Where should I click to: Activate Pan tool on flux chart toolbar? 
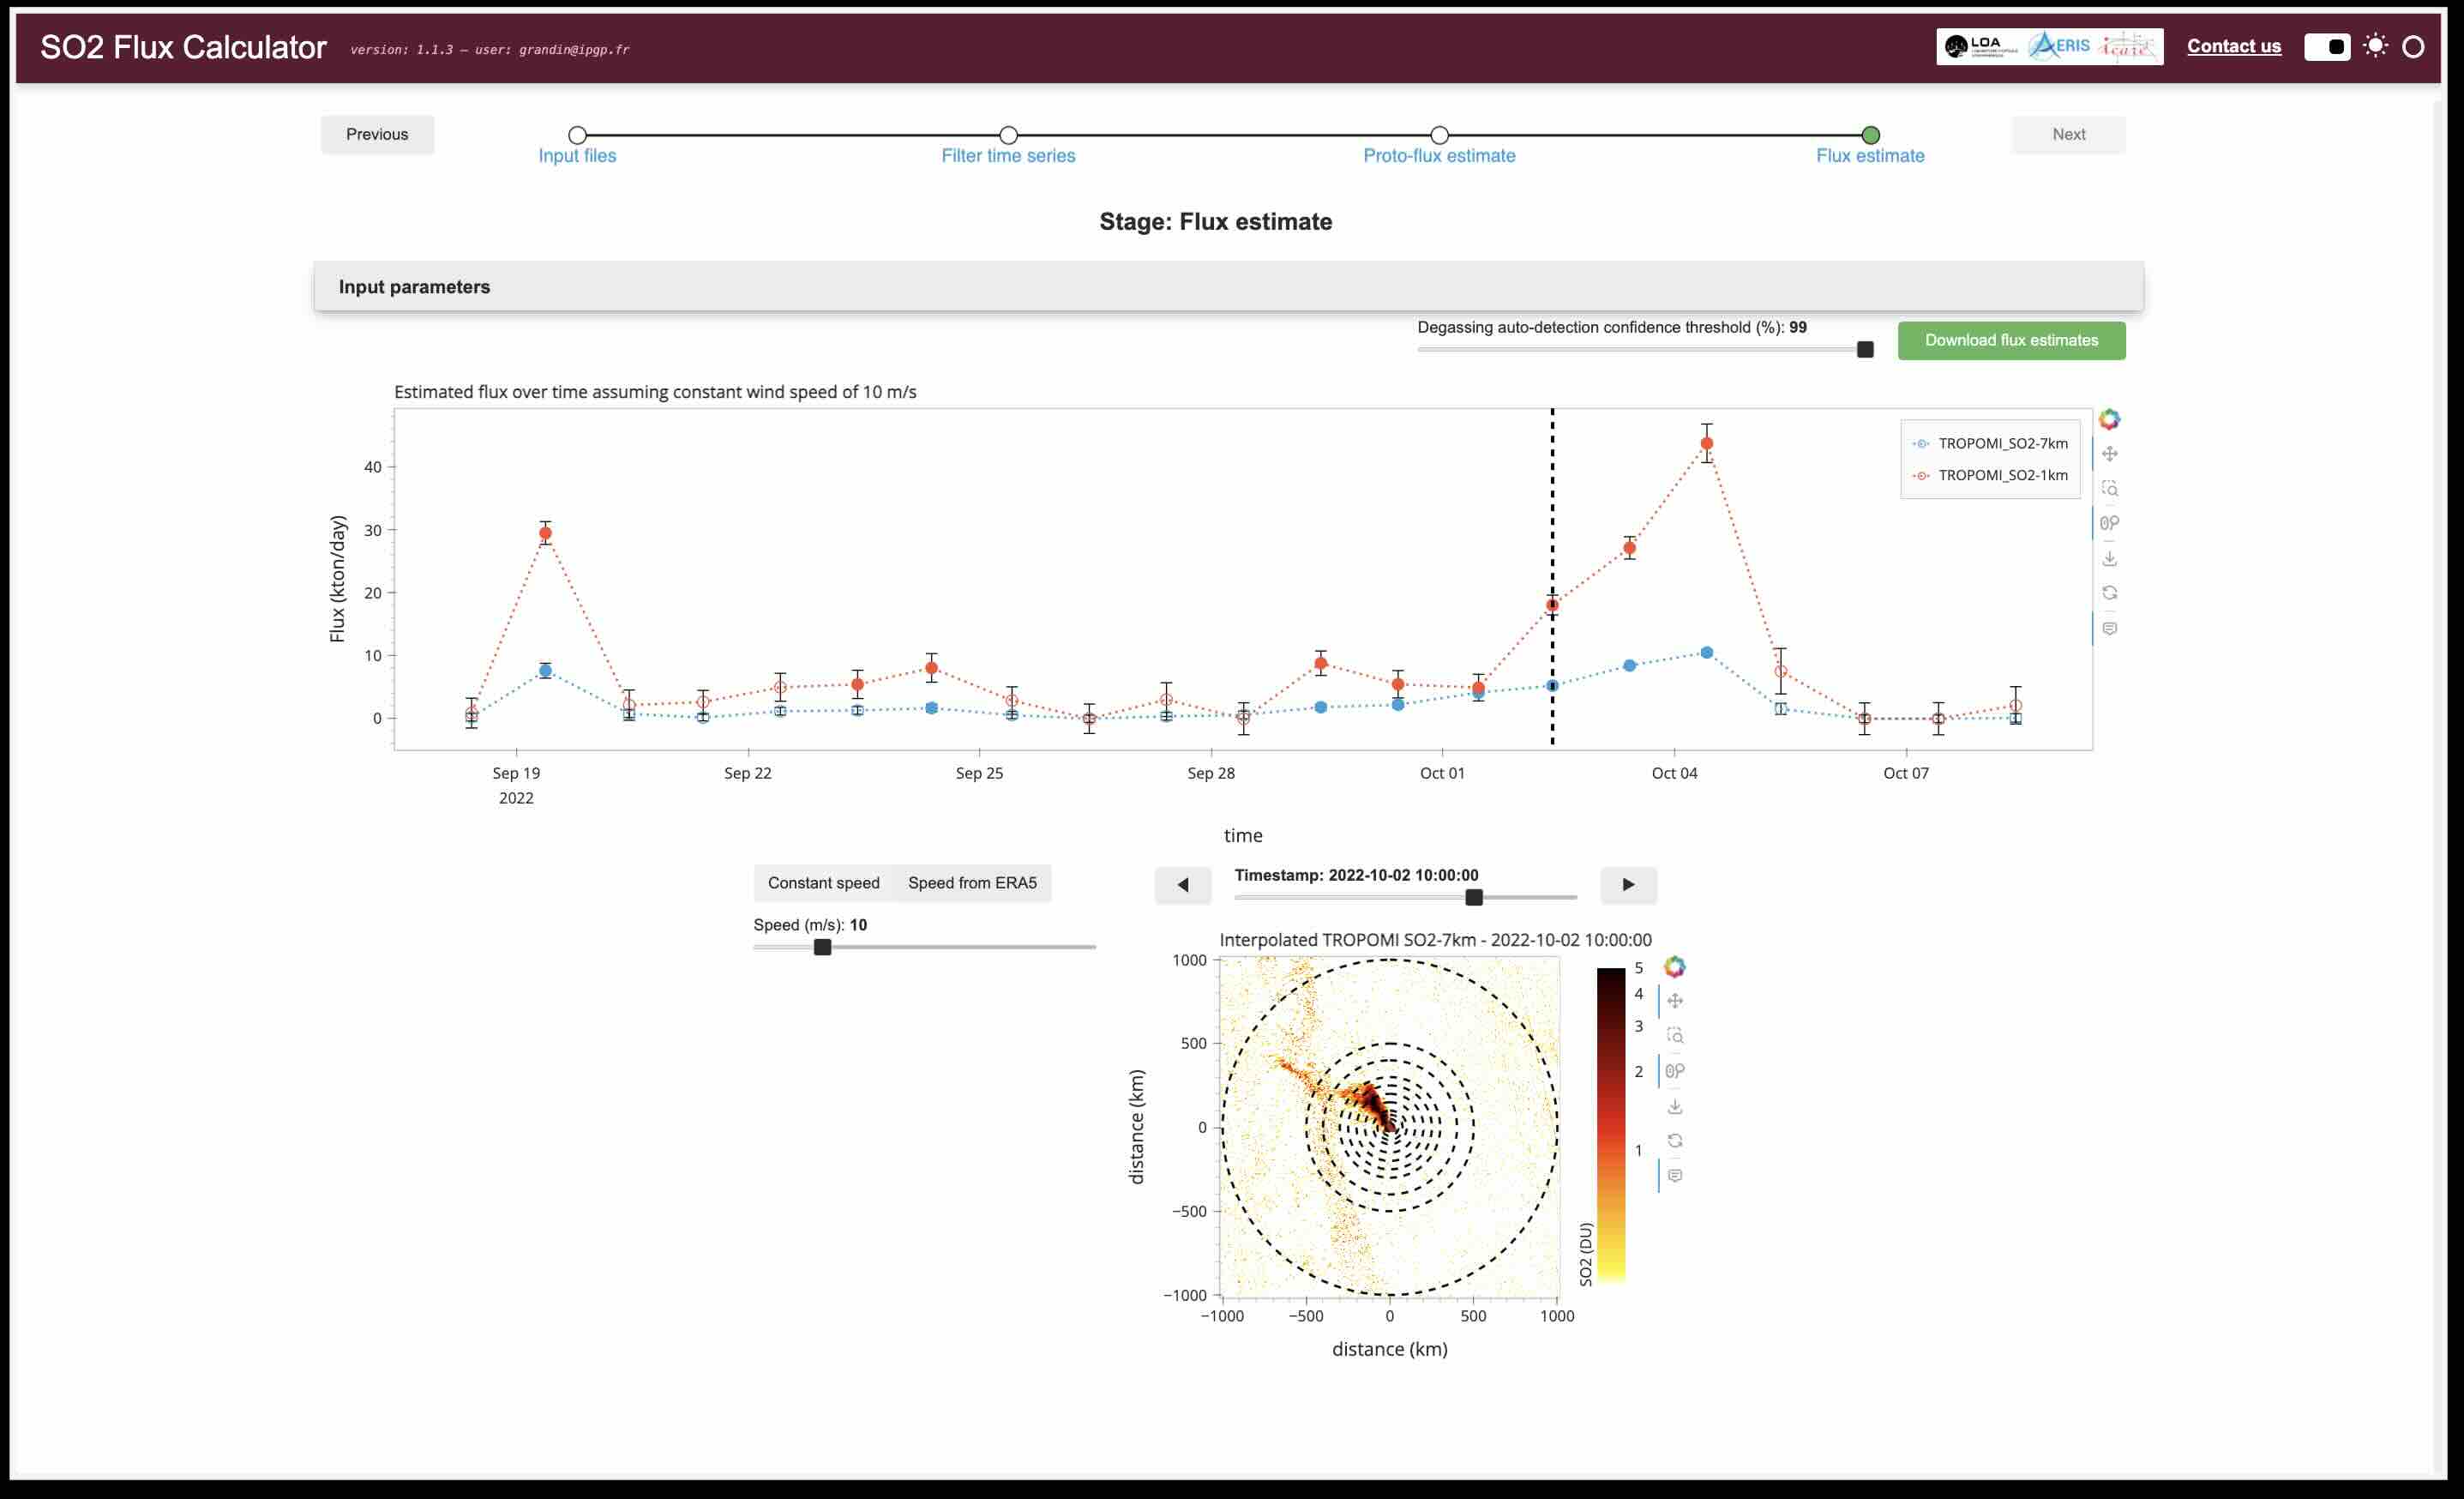(2109, 454)
